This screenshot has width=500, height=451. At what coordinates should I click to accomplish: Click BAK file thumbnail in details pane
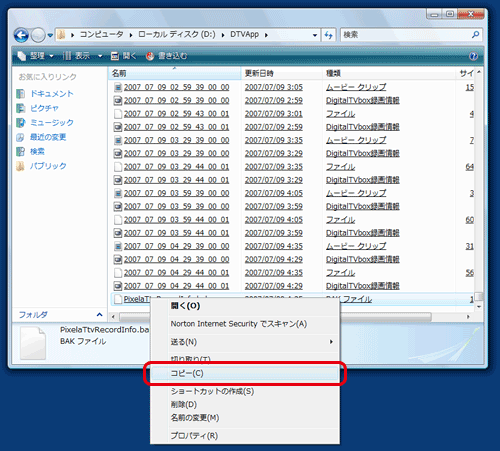coord(32,343)
